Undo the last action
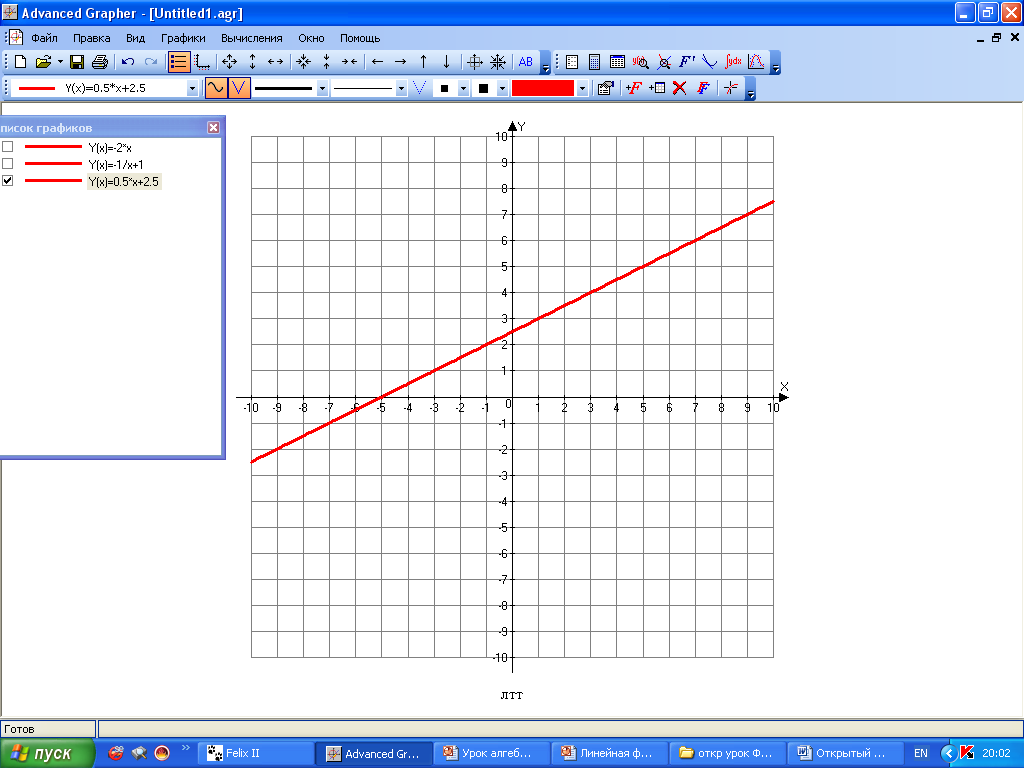1024x768 pixels. click(x=128, y=62)
